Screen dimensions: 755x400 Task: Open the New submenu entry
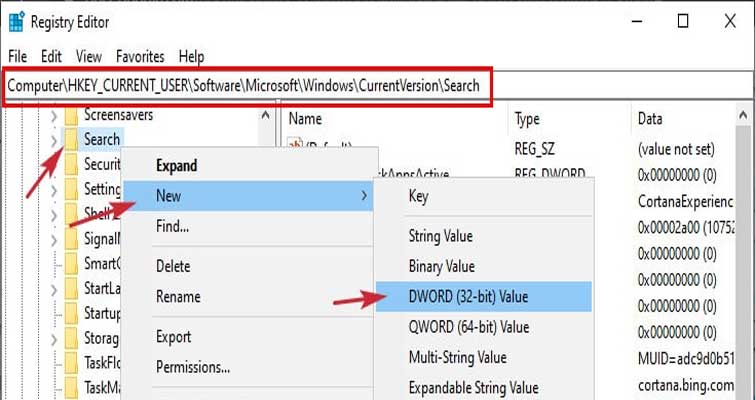pos(247,196)
